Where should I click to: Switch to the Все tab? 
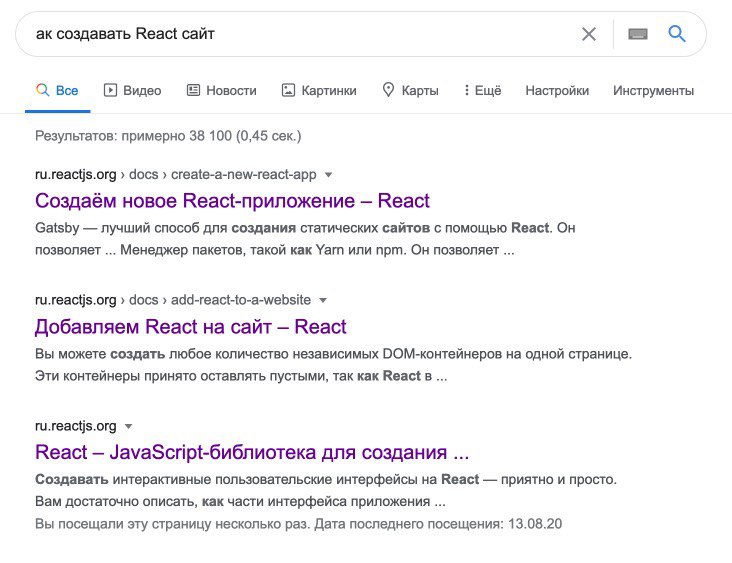[x=57, y=91]
